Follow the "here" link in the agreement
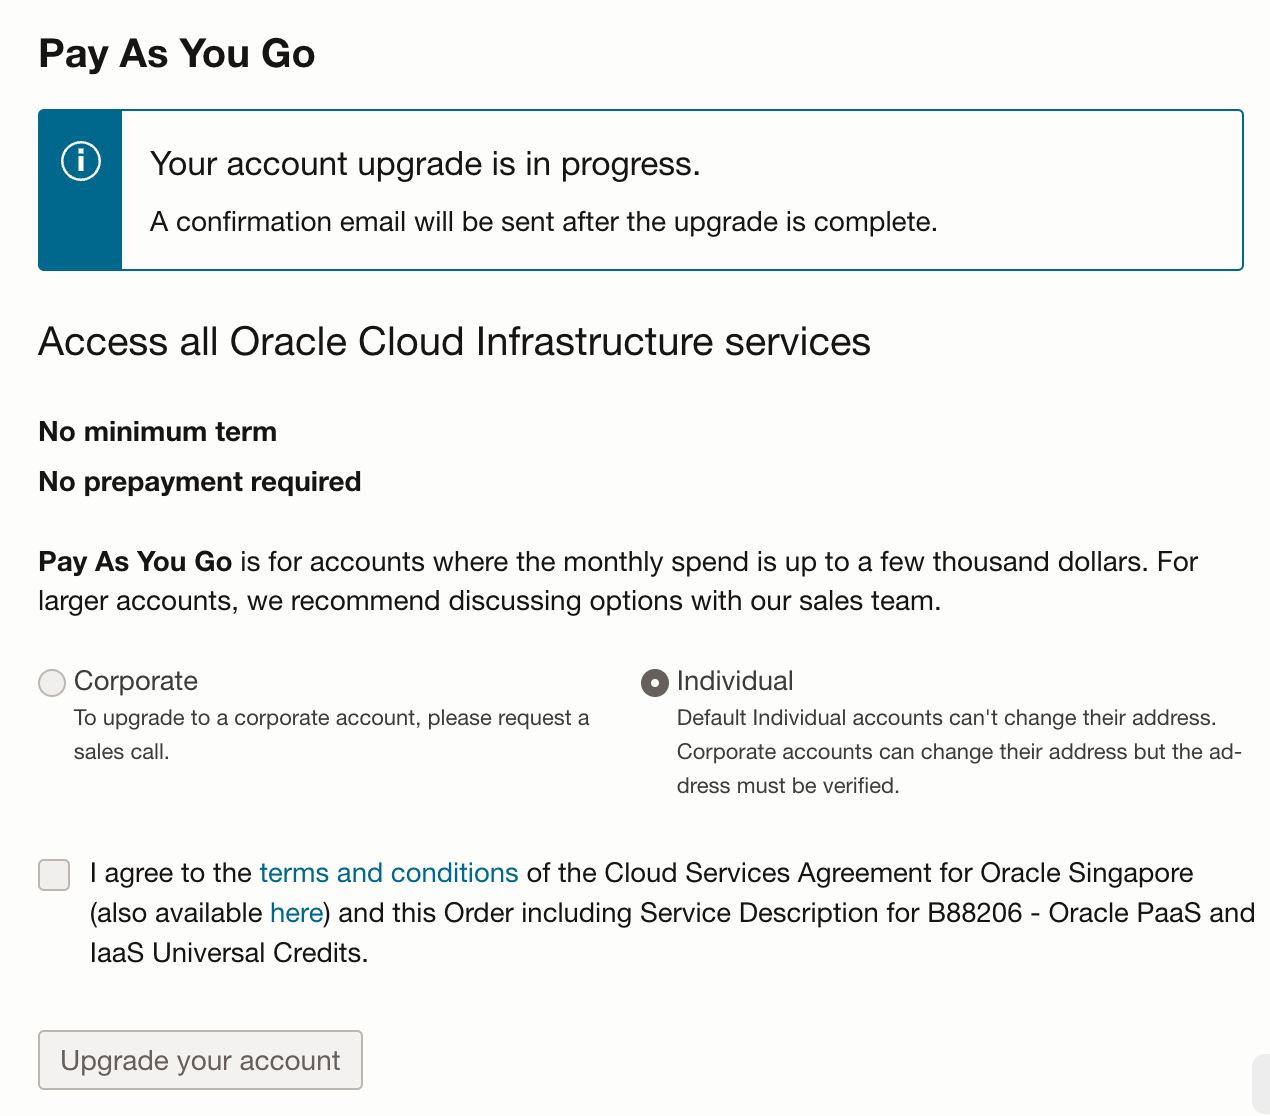The width and height of the screenshot is (1270, 1116). [296, 913]
